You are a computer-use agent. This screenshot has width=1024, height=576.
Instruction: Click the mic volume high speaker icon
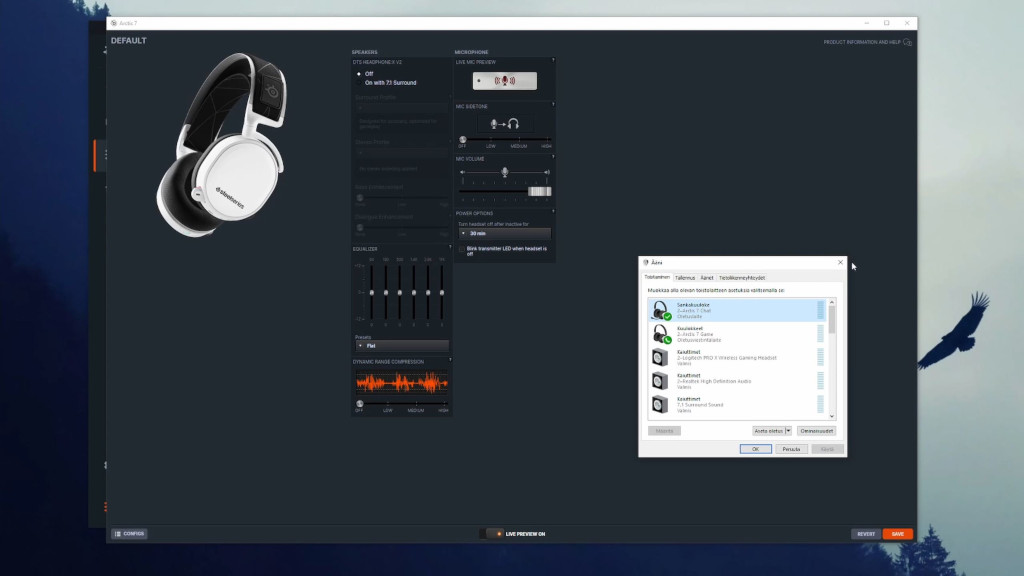coord(547,172)
